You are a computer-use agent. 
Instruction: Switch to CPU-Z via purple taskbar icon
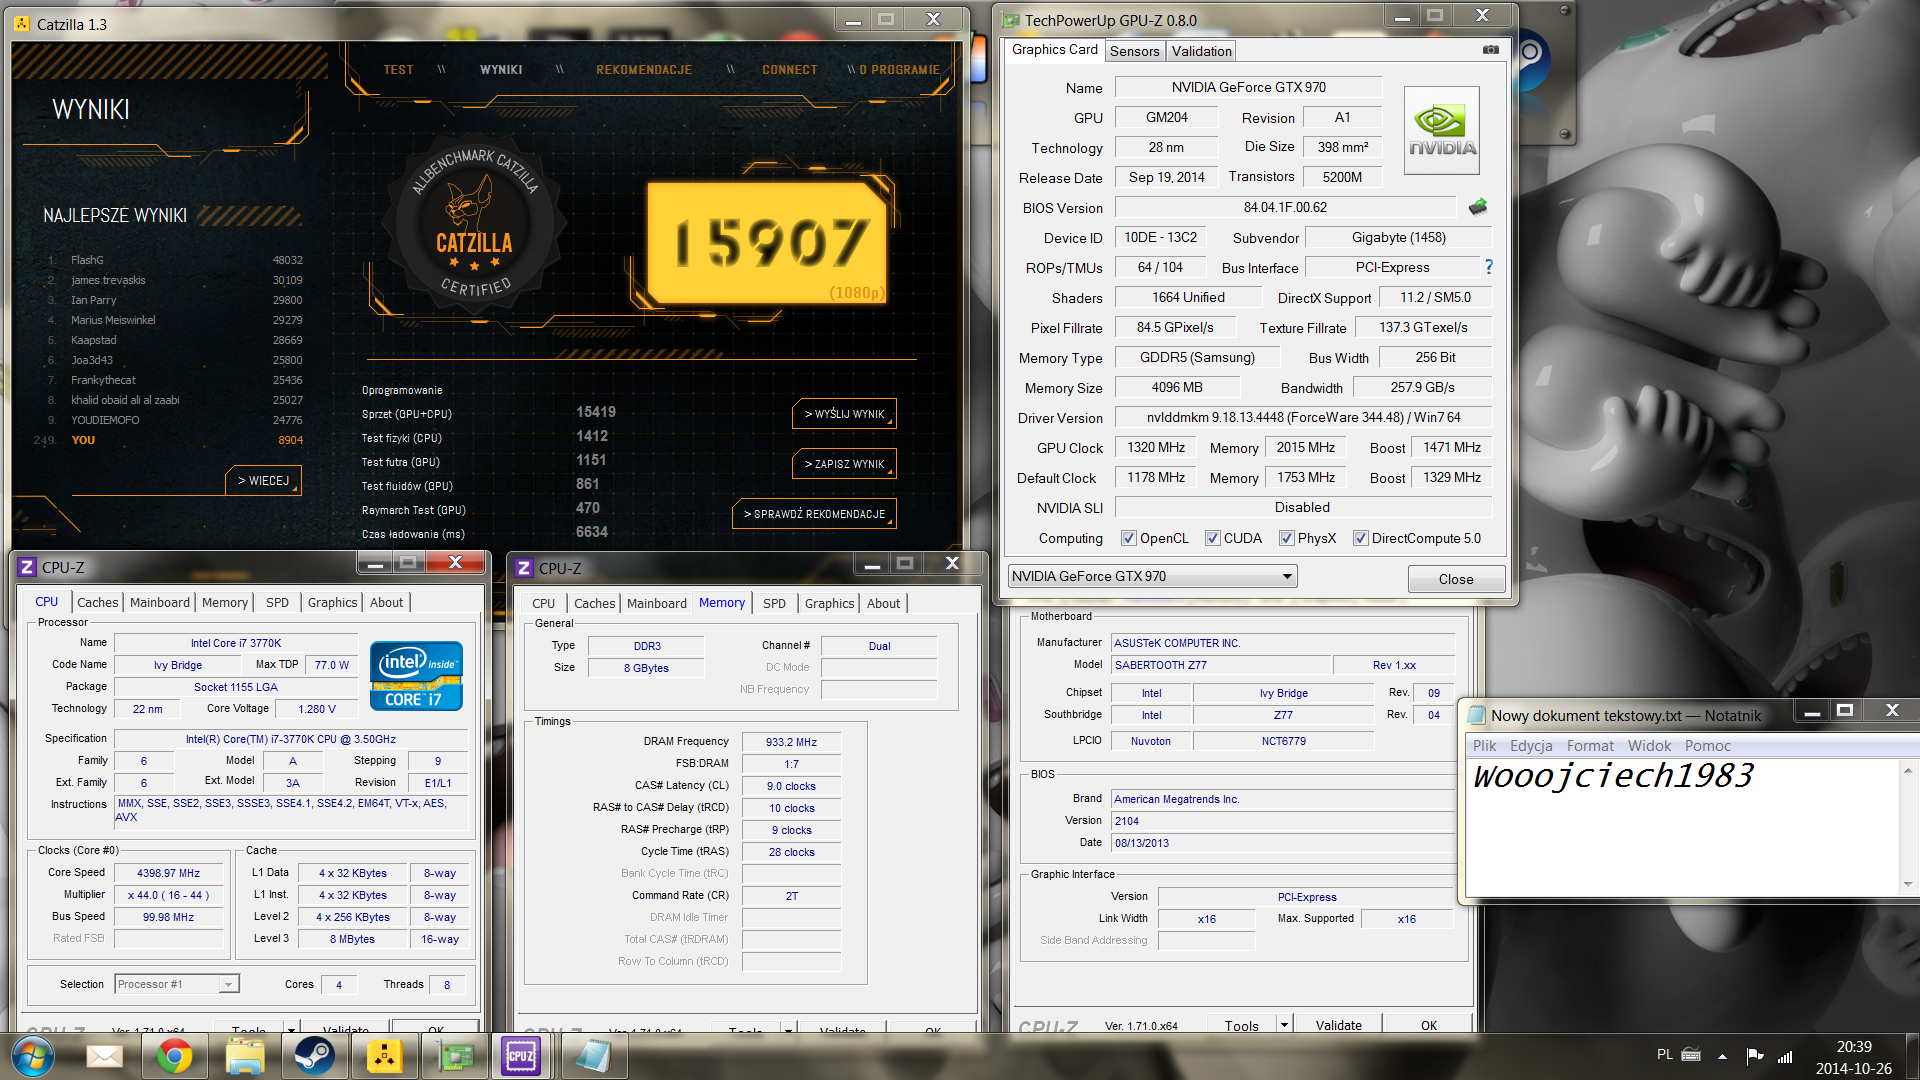pos(521,1056)
